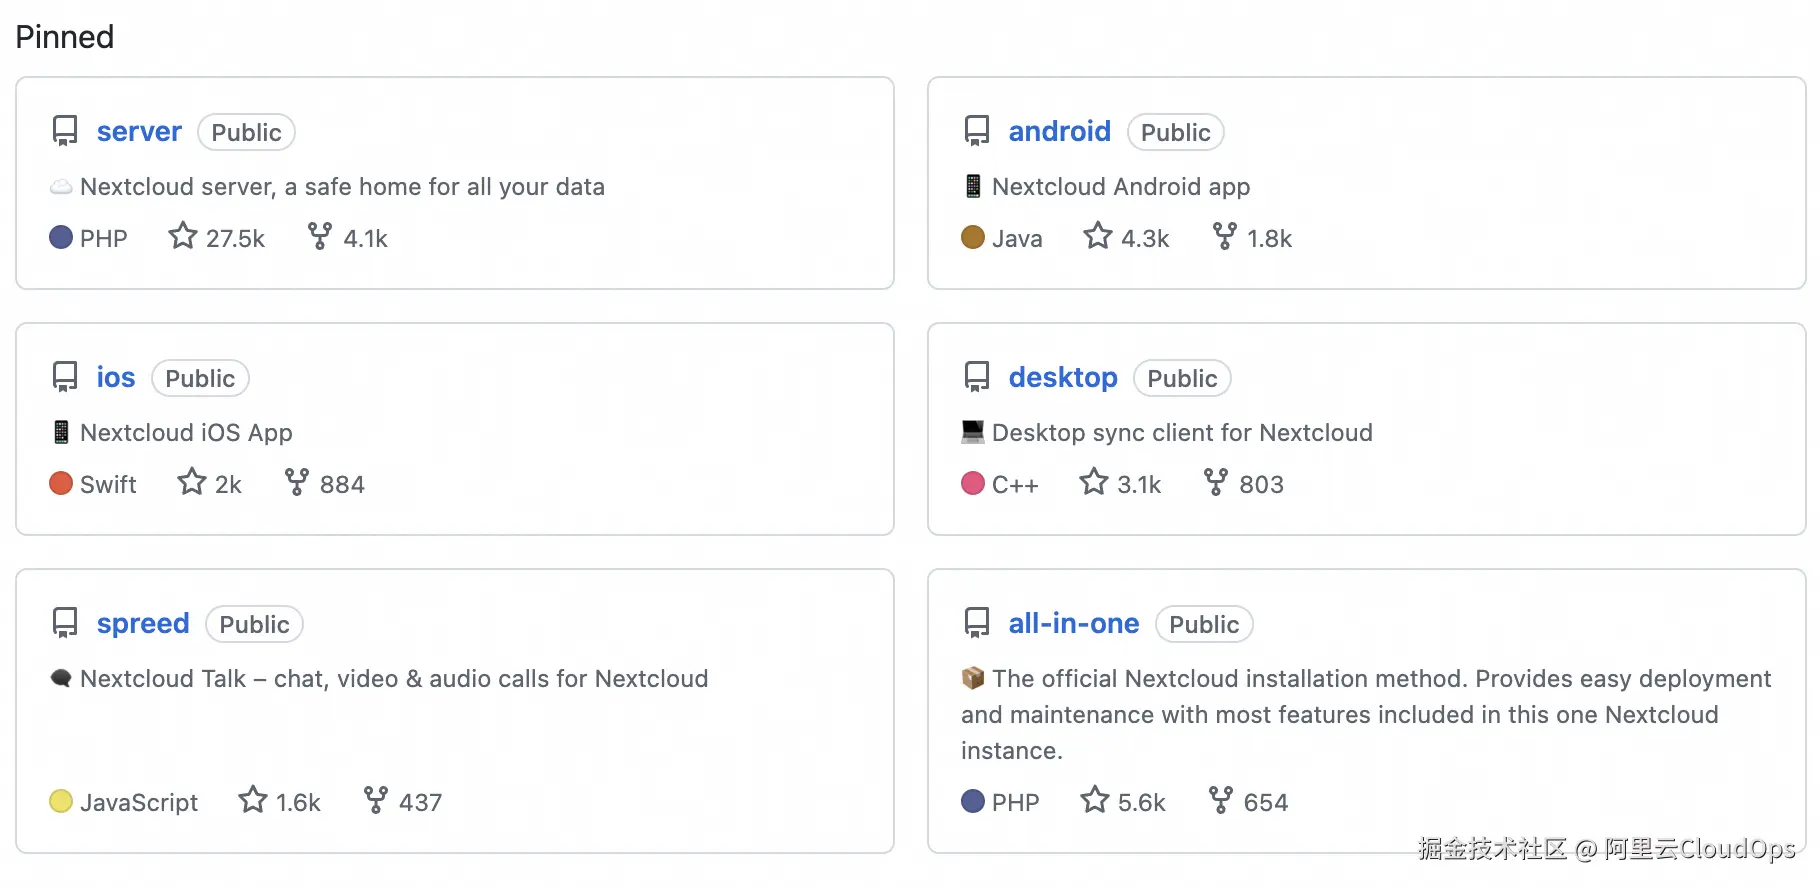Image resolution: width=1820 pixels, height=888 pixels.
Task: Click the star icon on ios repo
Action: click(x=191, y=483)
